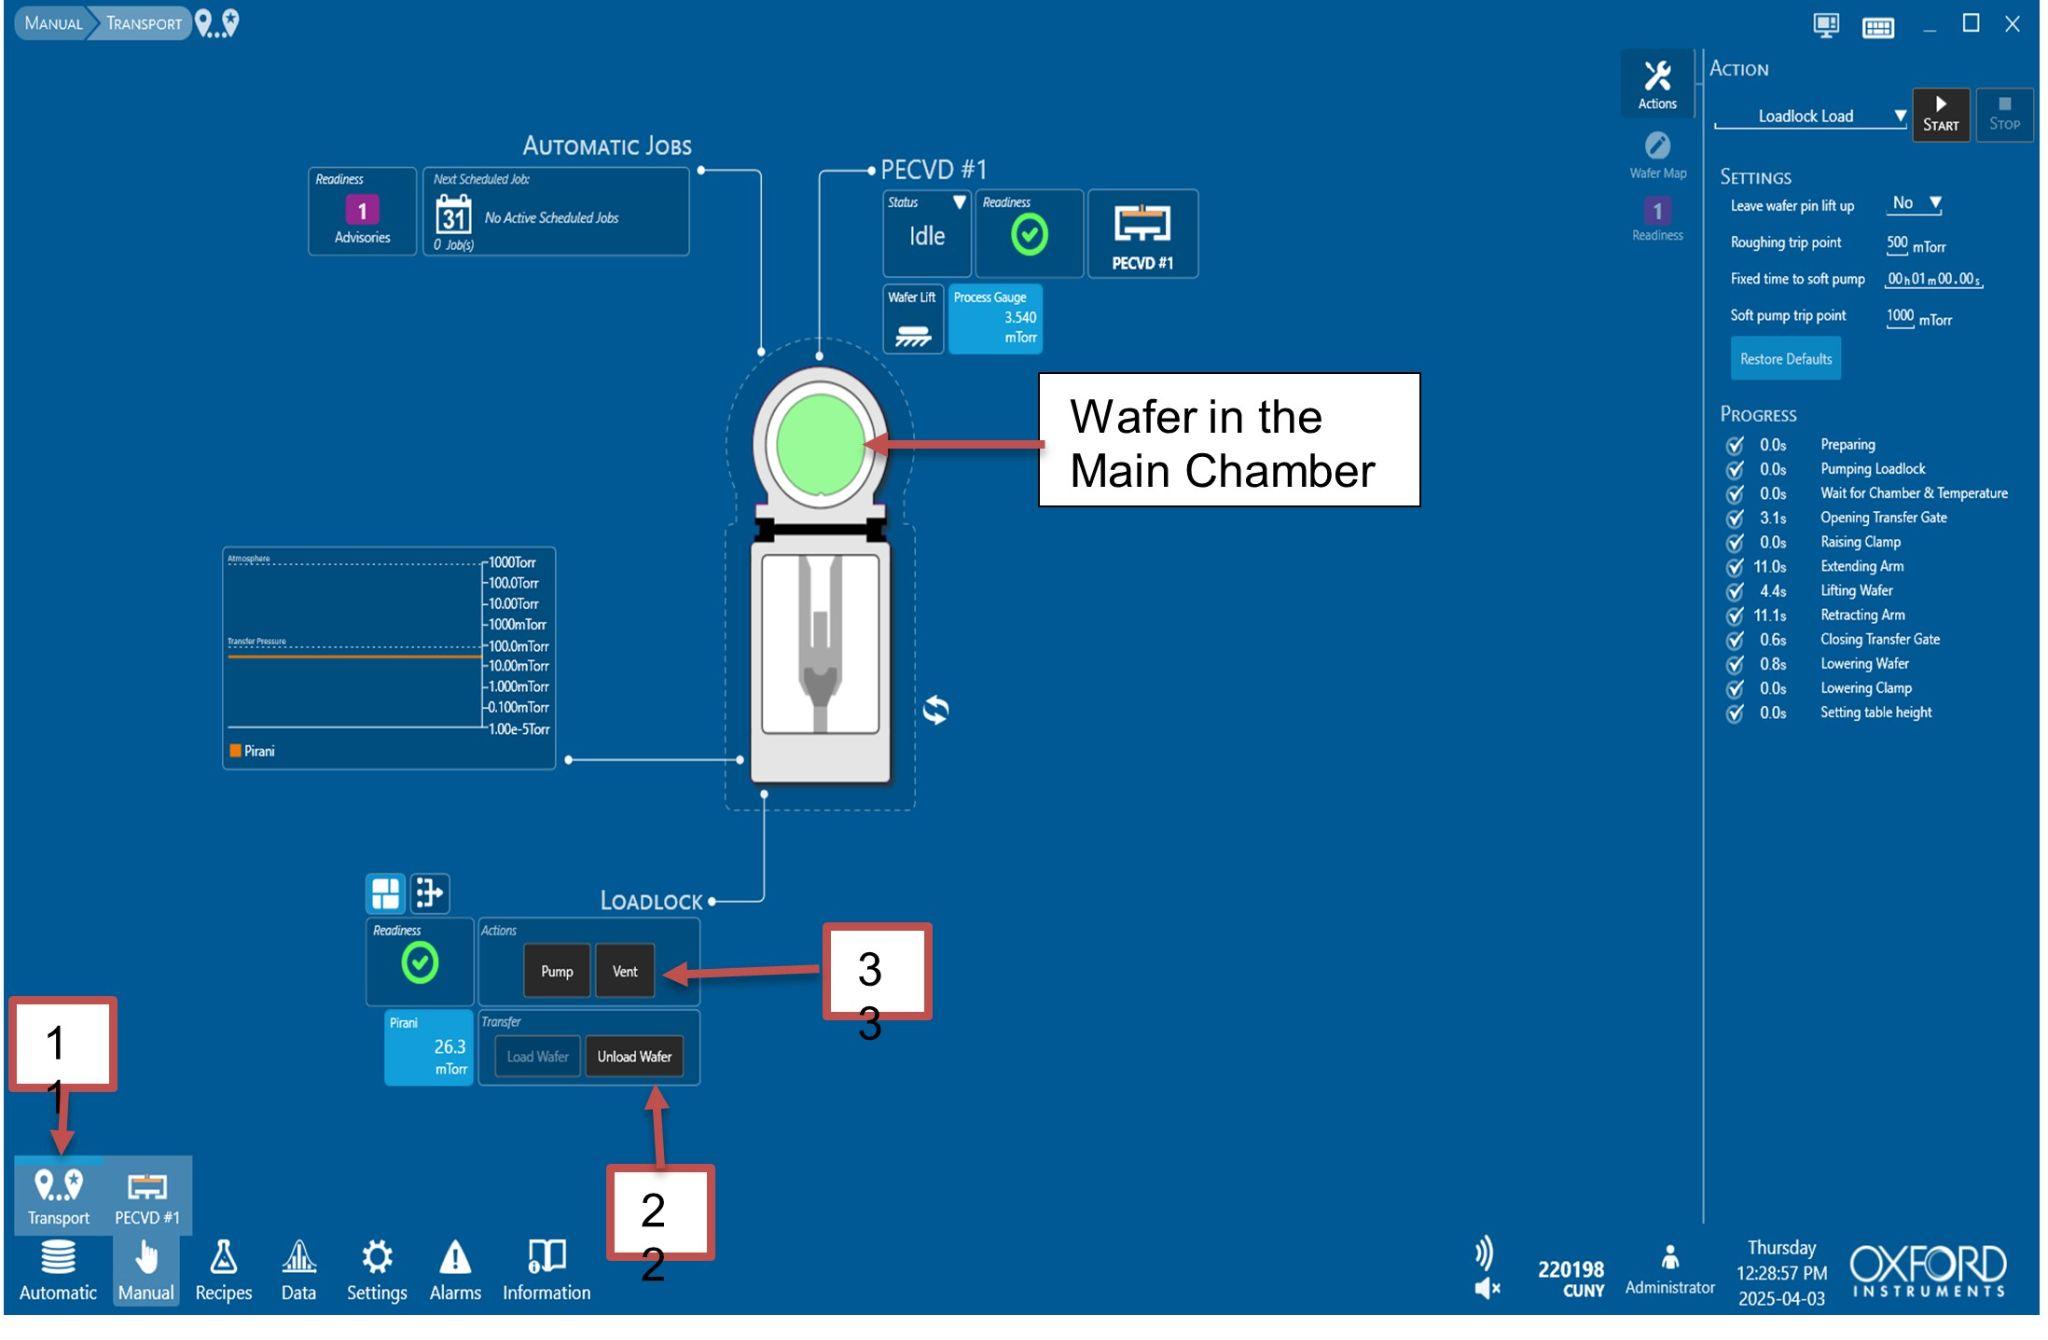Image resolution: width=2048 pixels, height=1340 pixels.
Task: Open the PECVD #1 chamber icon tile
Action: pyautogui.click(x=1142, y=234)
